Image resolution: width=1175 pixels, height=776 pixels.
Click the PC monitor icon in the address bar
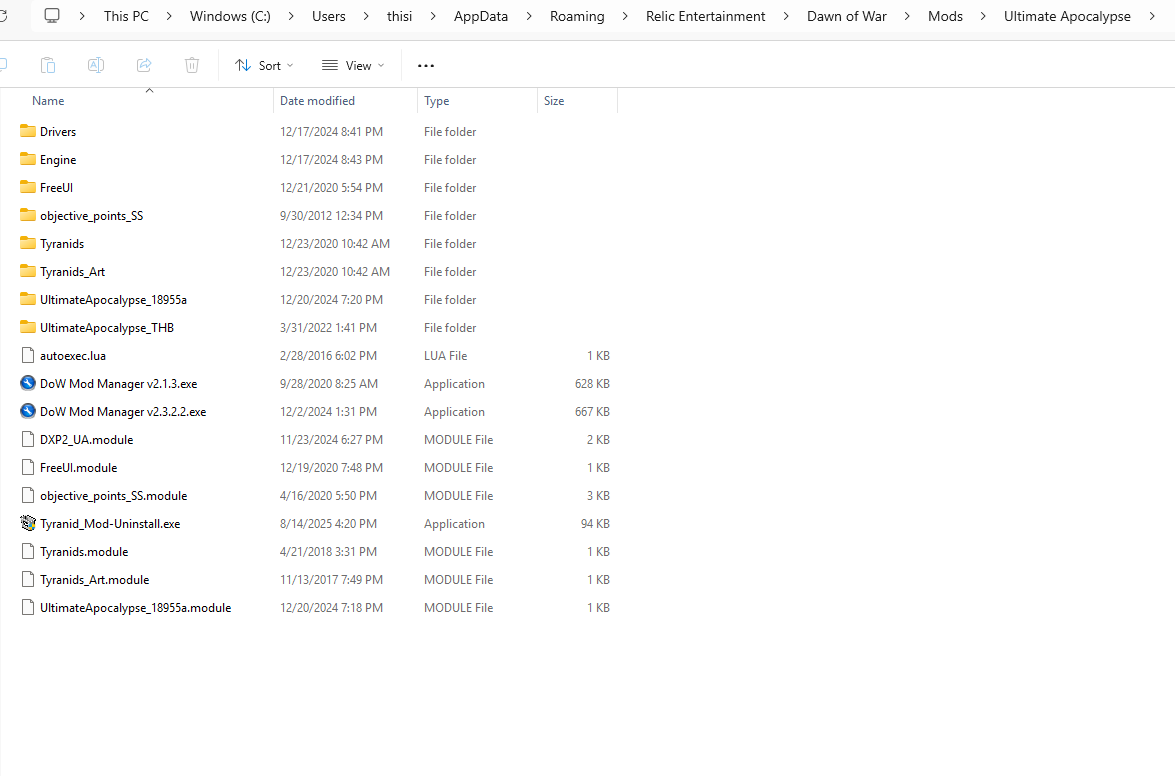(x=52, y=16)
